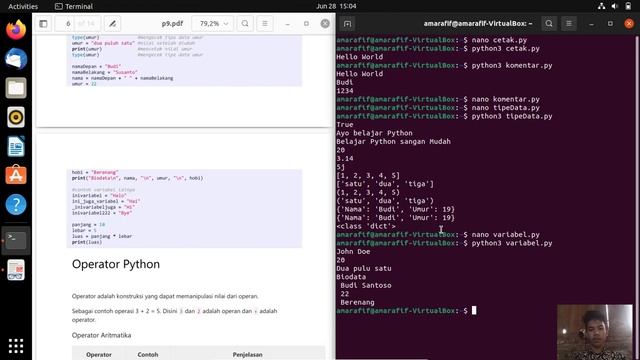Screen dimensions: 640x360
Task: Open the terminal hamburger menu
Action: 569,24
